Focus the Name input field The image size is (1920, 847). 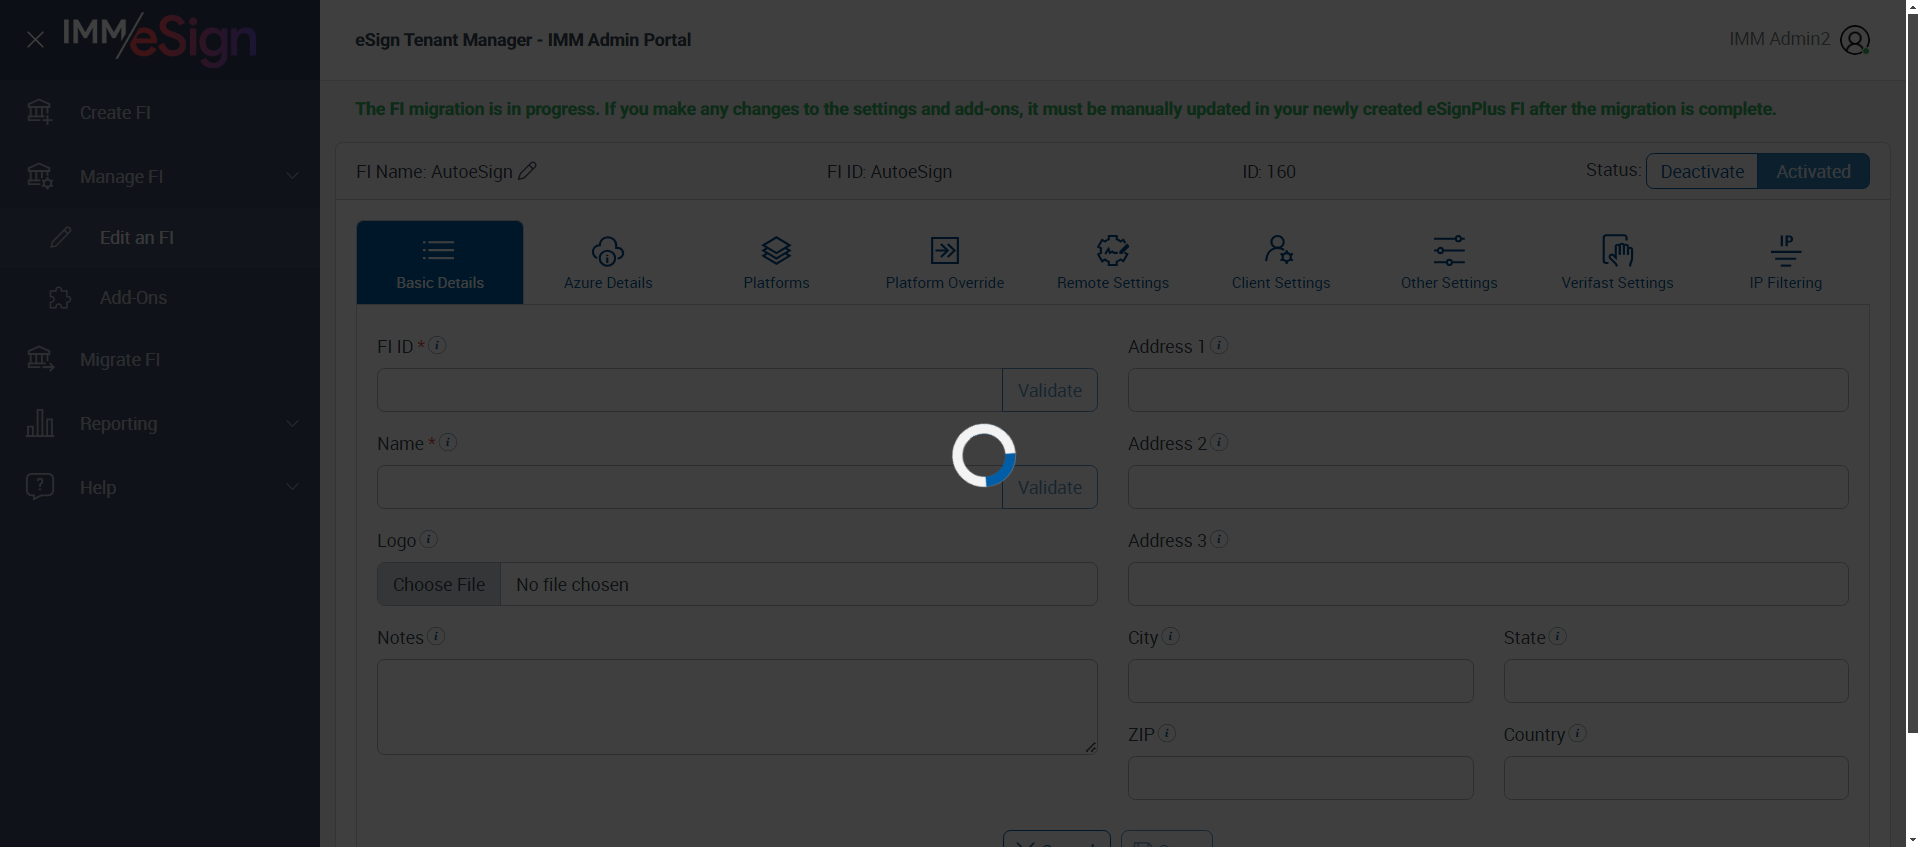click(x=690, y=487)
